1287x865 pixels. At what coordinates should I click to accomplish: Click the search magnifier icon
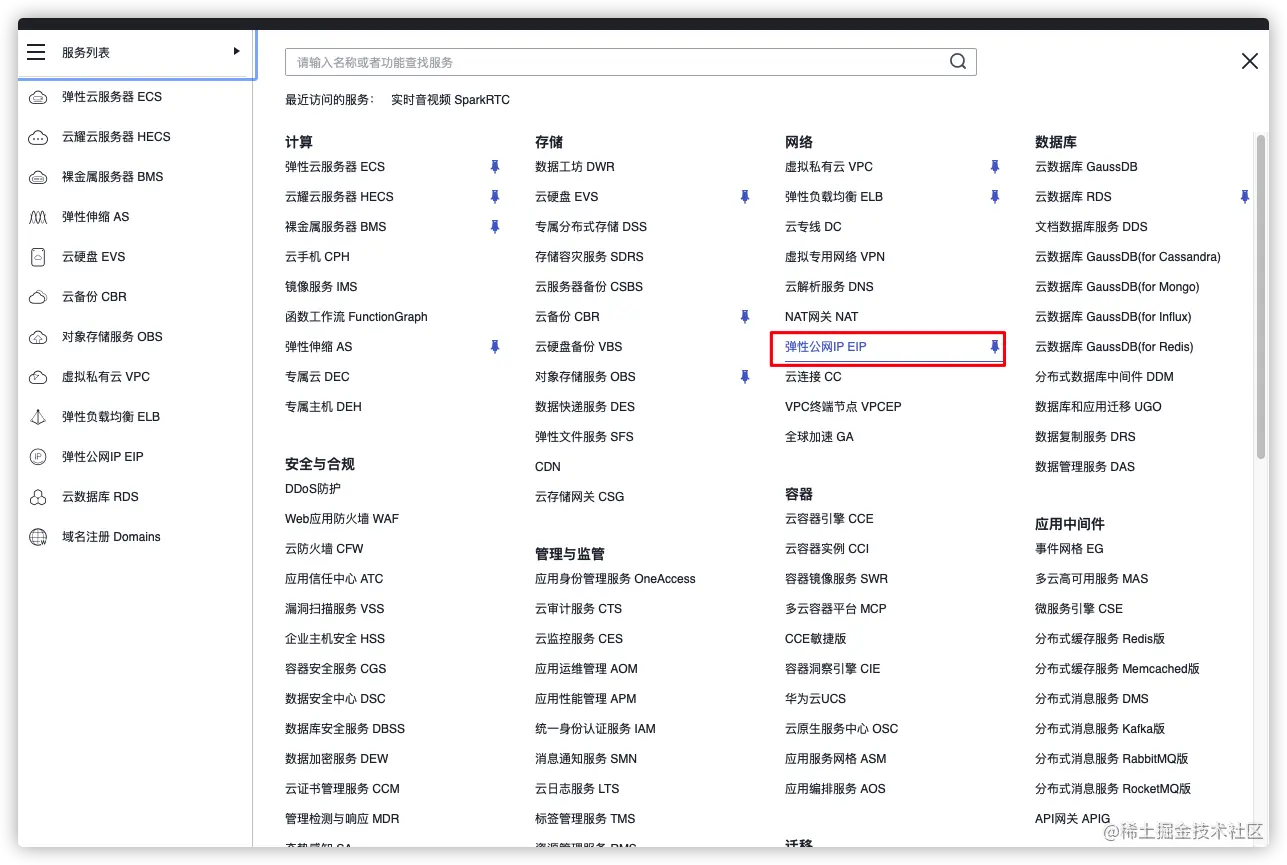958,62
